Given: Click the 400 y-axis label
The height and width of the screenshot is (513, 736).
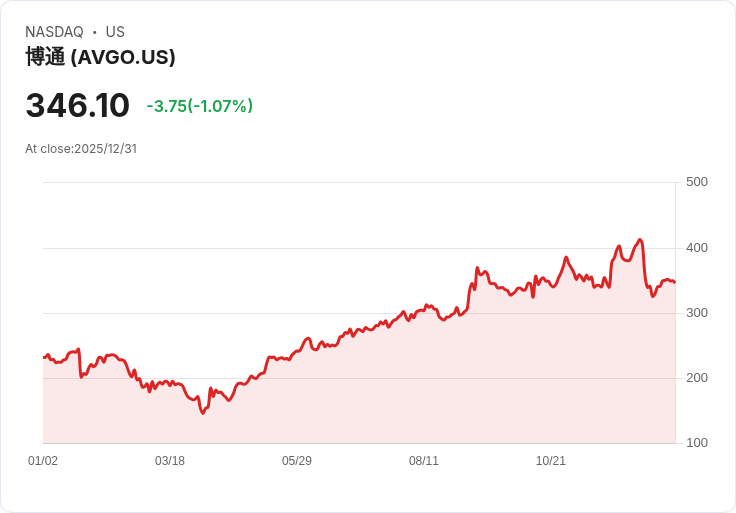Looking at the screenshot, I should [x=696, y=248].
